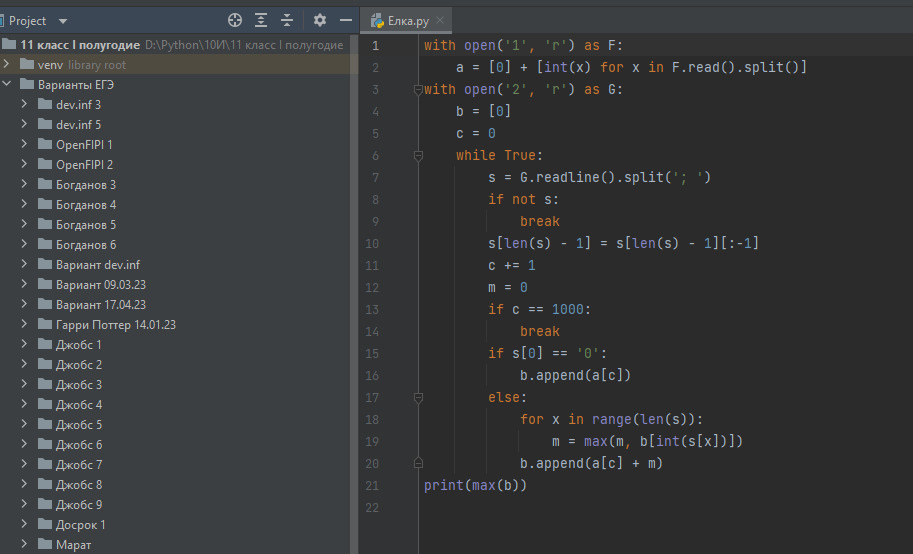Fold the else block at line 17

click(x=418, y=398)
